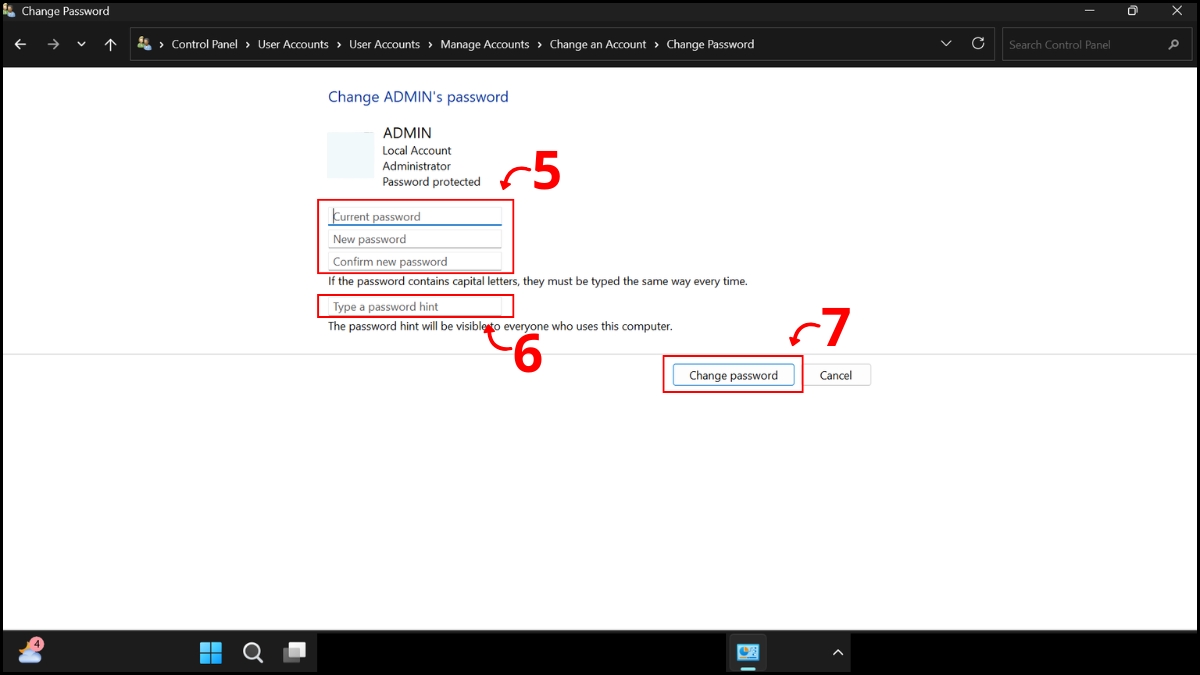The height and width of the screenshot is (675, 1200).
Task: Open the Windows Start menu
Action: coord(211,652)
